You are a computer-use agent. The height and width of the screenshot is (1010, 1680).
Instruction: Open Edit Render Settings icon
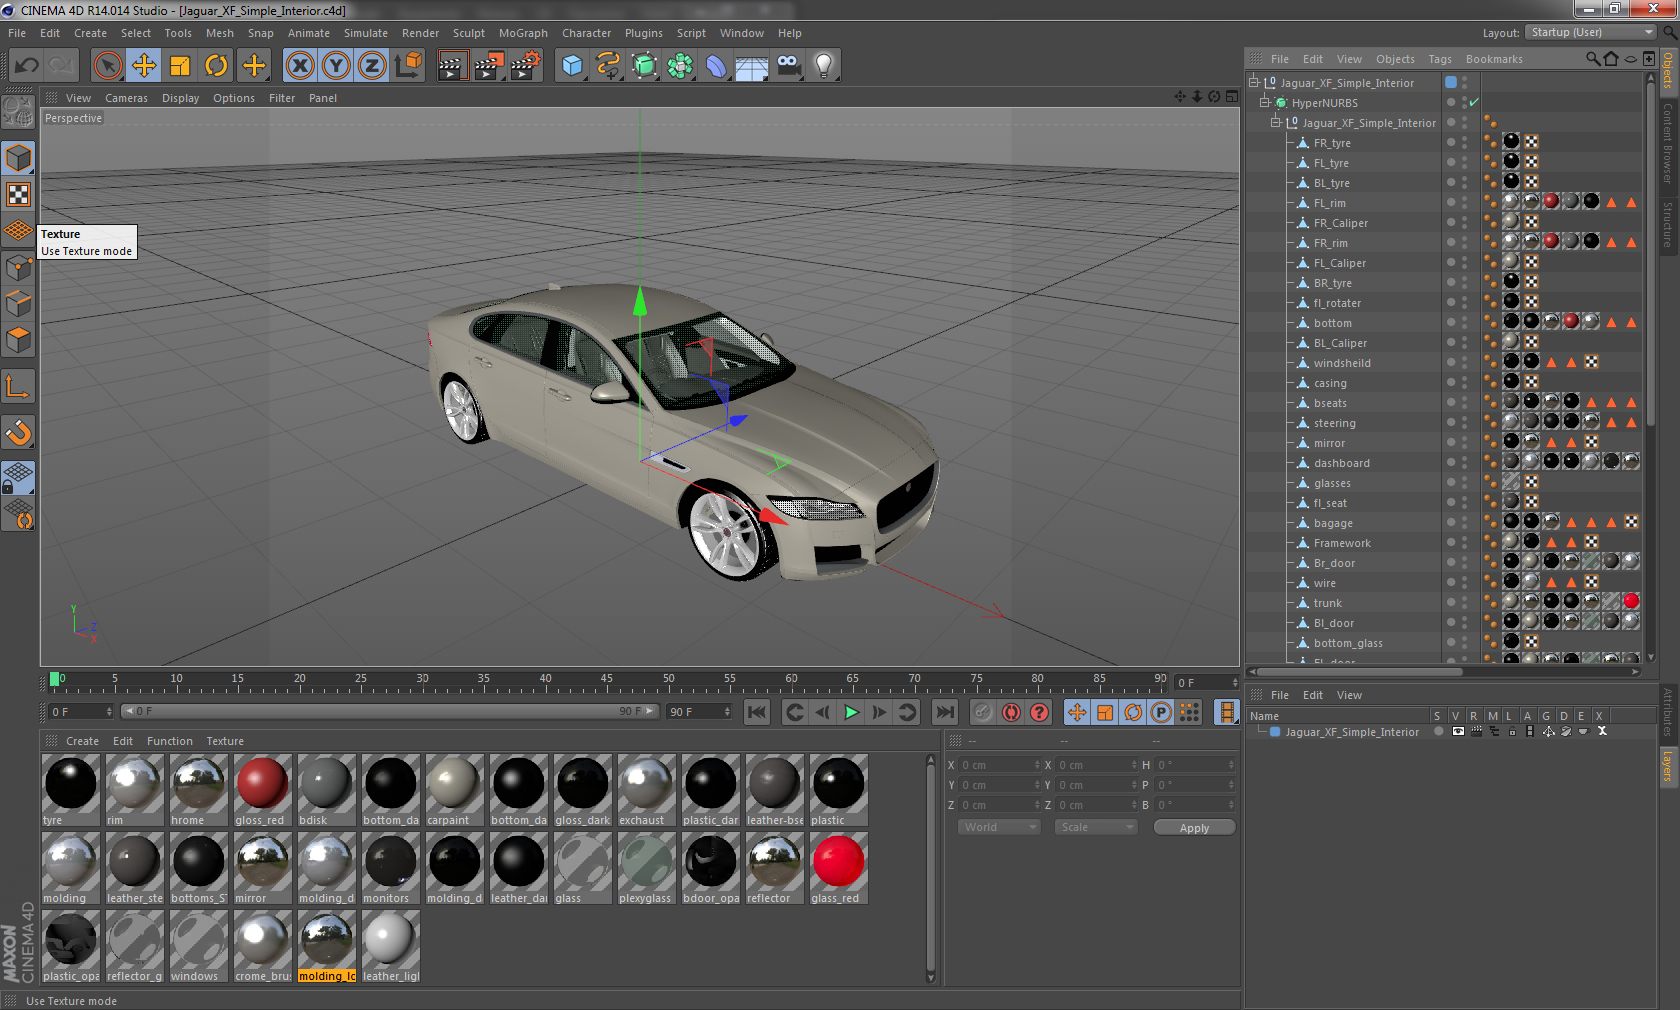coord(526,66)
